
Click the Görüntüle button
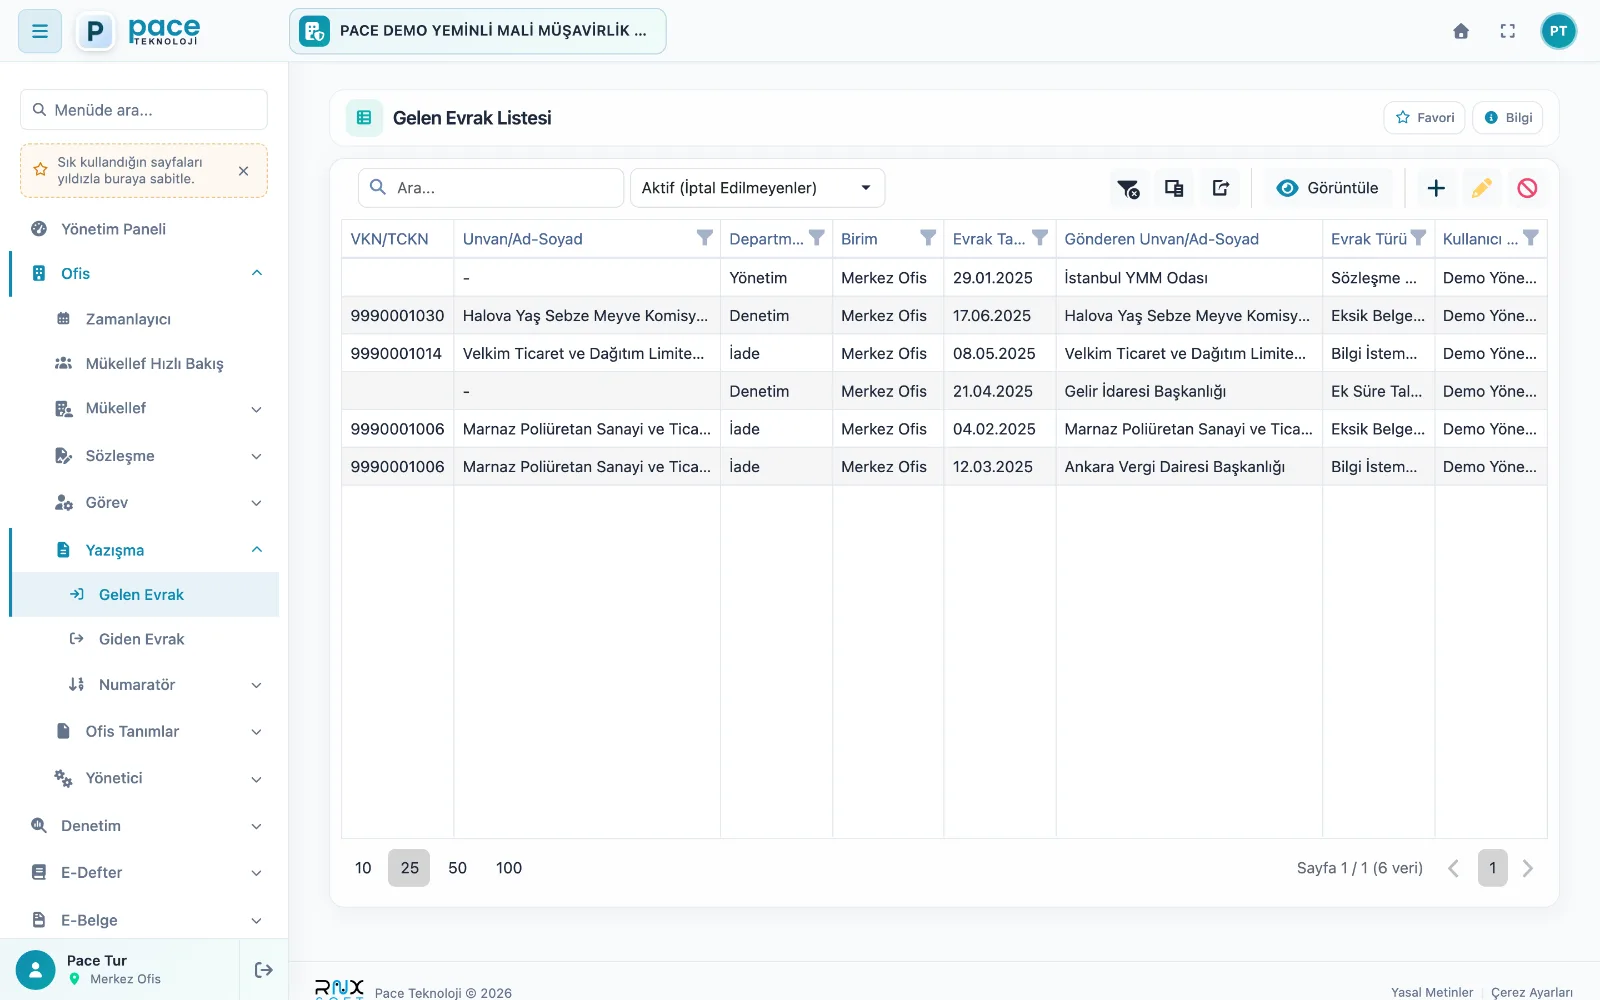point(1328,188)
